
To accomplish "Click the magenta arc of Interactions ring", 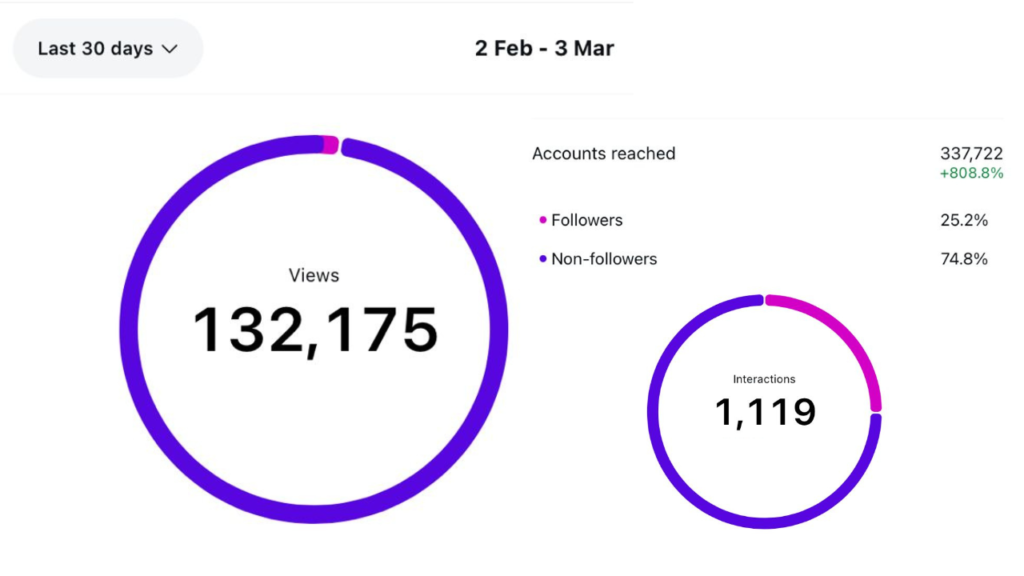I will coord(850,332).
